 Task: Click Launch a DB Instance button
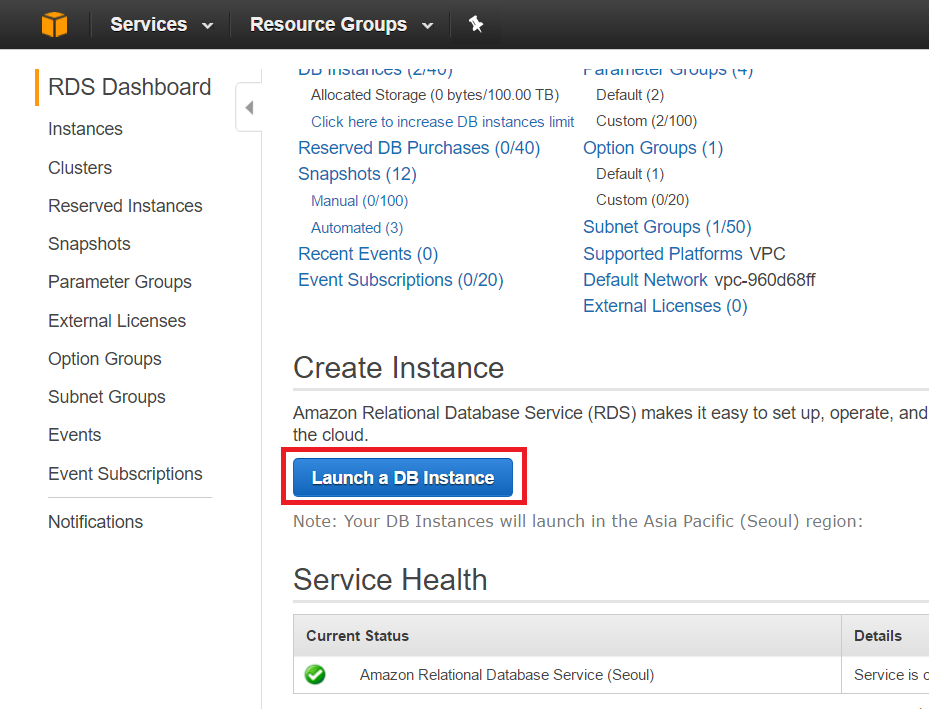(403, 477)
